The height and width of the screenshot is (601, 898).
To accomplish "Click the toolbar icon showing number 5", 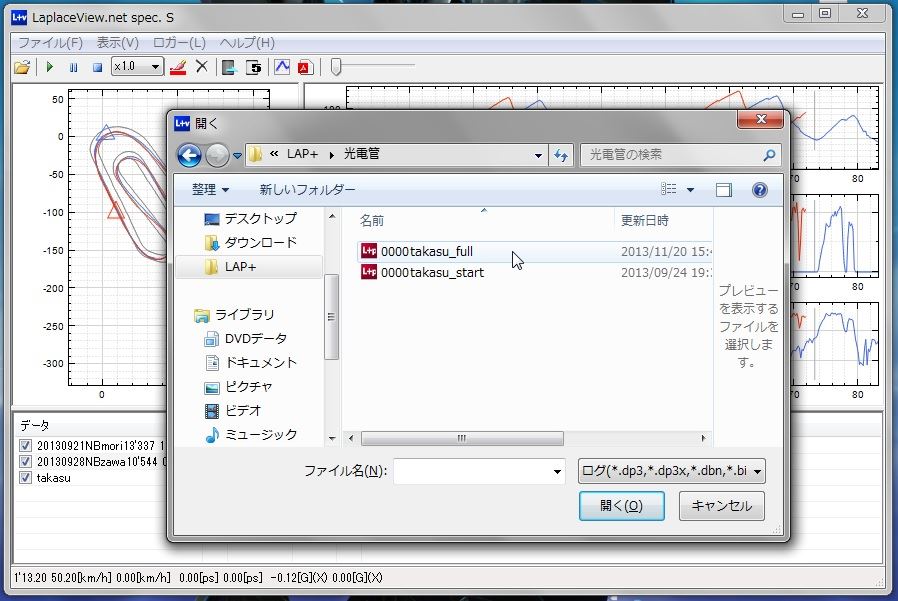I will 254,68.
